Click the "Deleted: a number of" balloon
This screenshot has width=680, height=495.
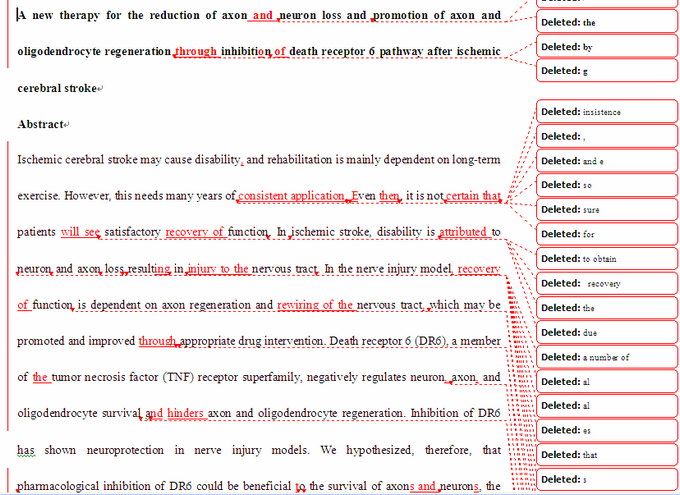604,357
